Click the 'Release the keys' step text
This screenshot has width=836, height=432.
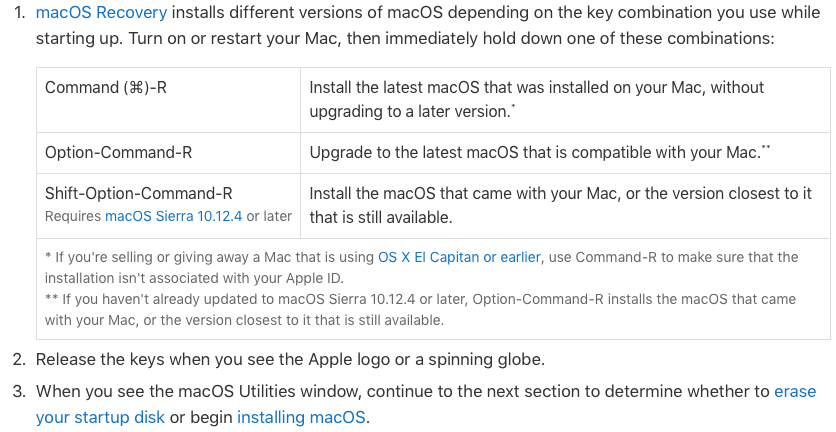(290, 359)
